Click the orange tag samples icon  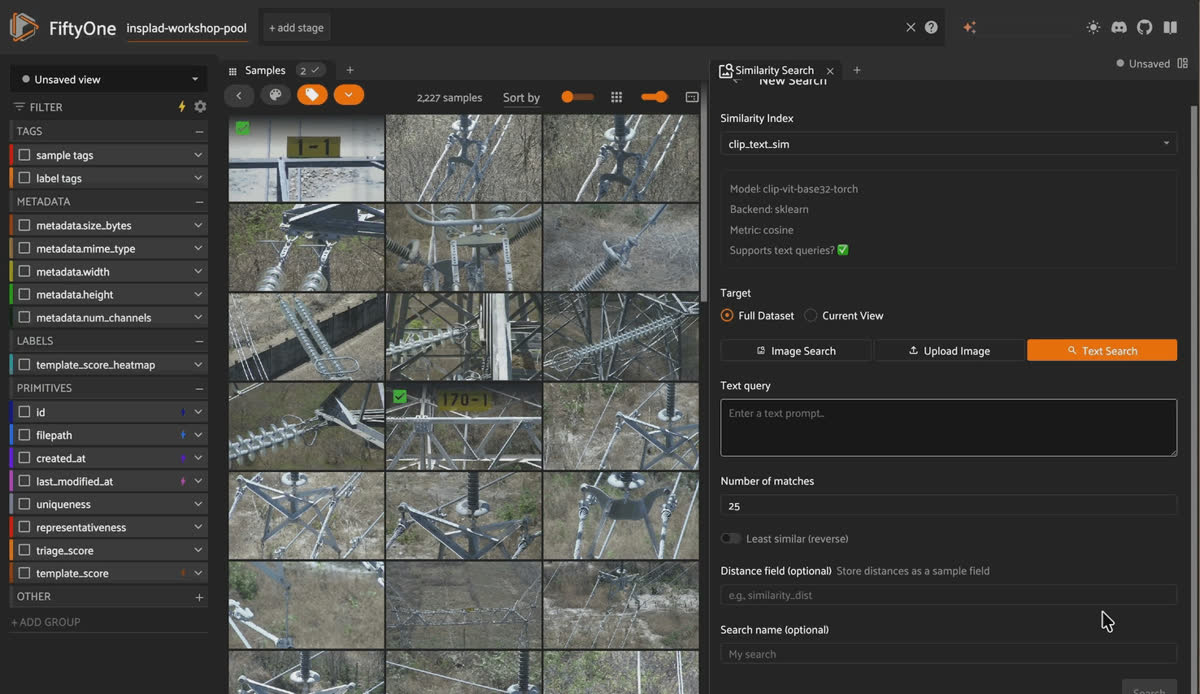[312, 96]
